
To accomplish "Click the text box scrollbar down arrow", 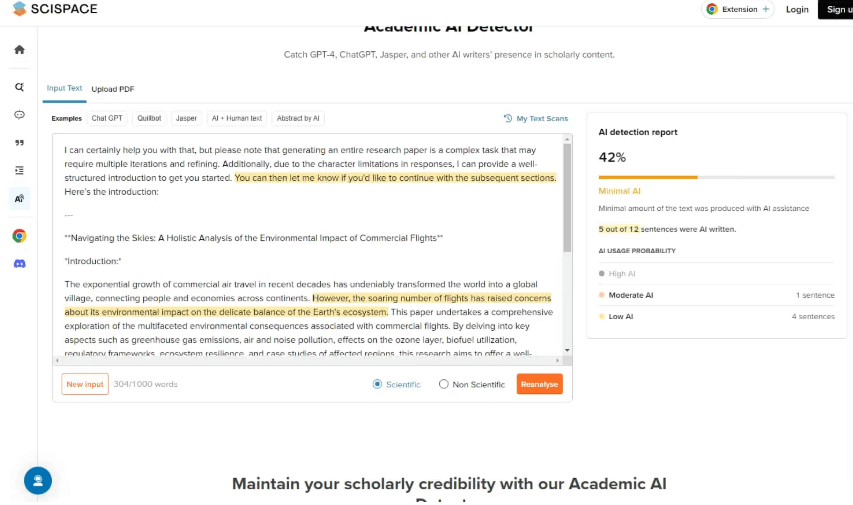I will (x=567, y=350).
